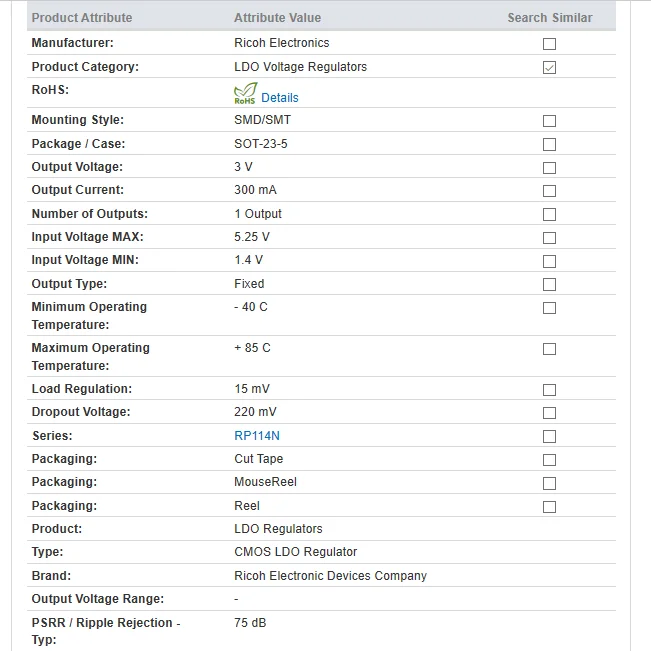Click the CMOS LDO Regulator type value
651x651 pixels.
click(x=296, y=552)
